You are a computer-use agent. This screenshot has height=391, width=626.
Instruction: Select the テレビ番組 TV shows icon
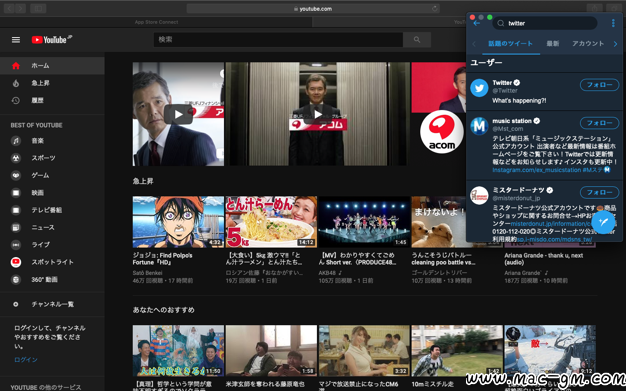[x=16, y=210]
